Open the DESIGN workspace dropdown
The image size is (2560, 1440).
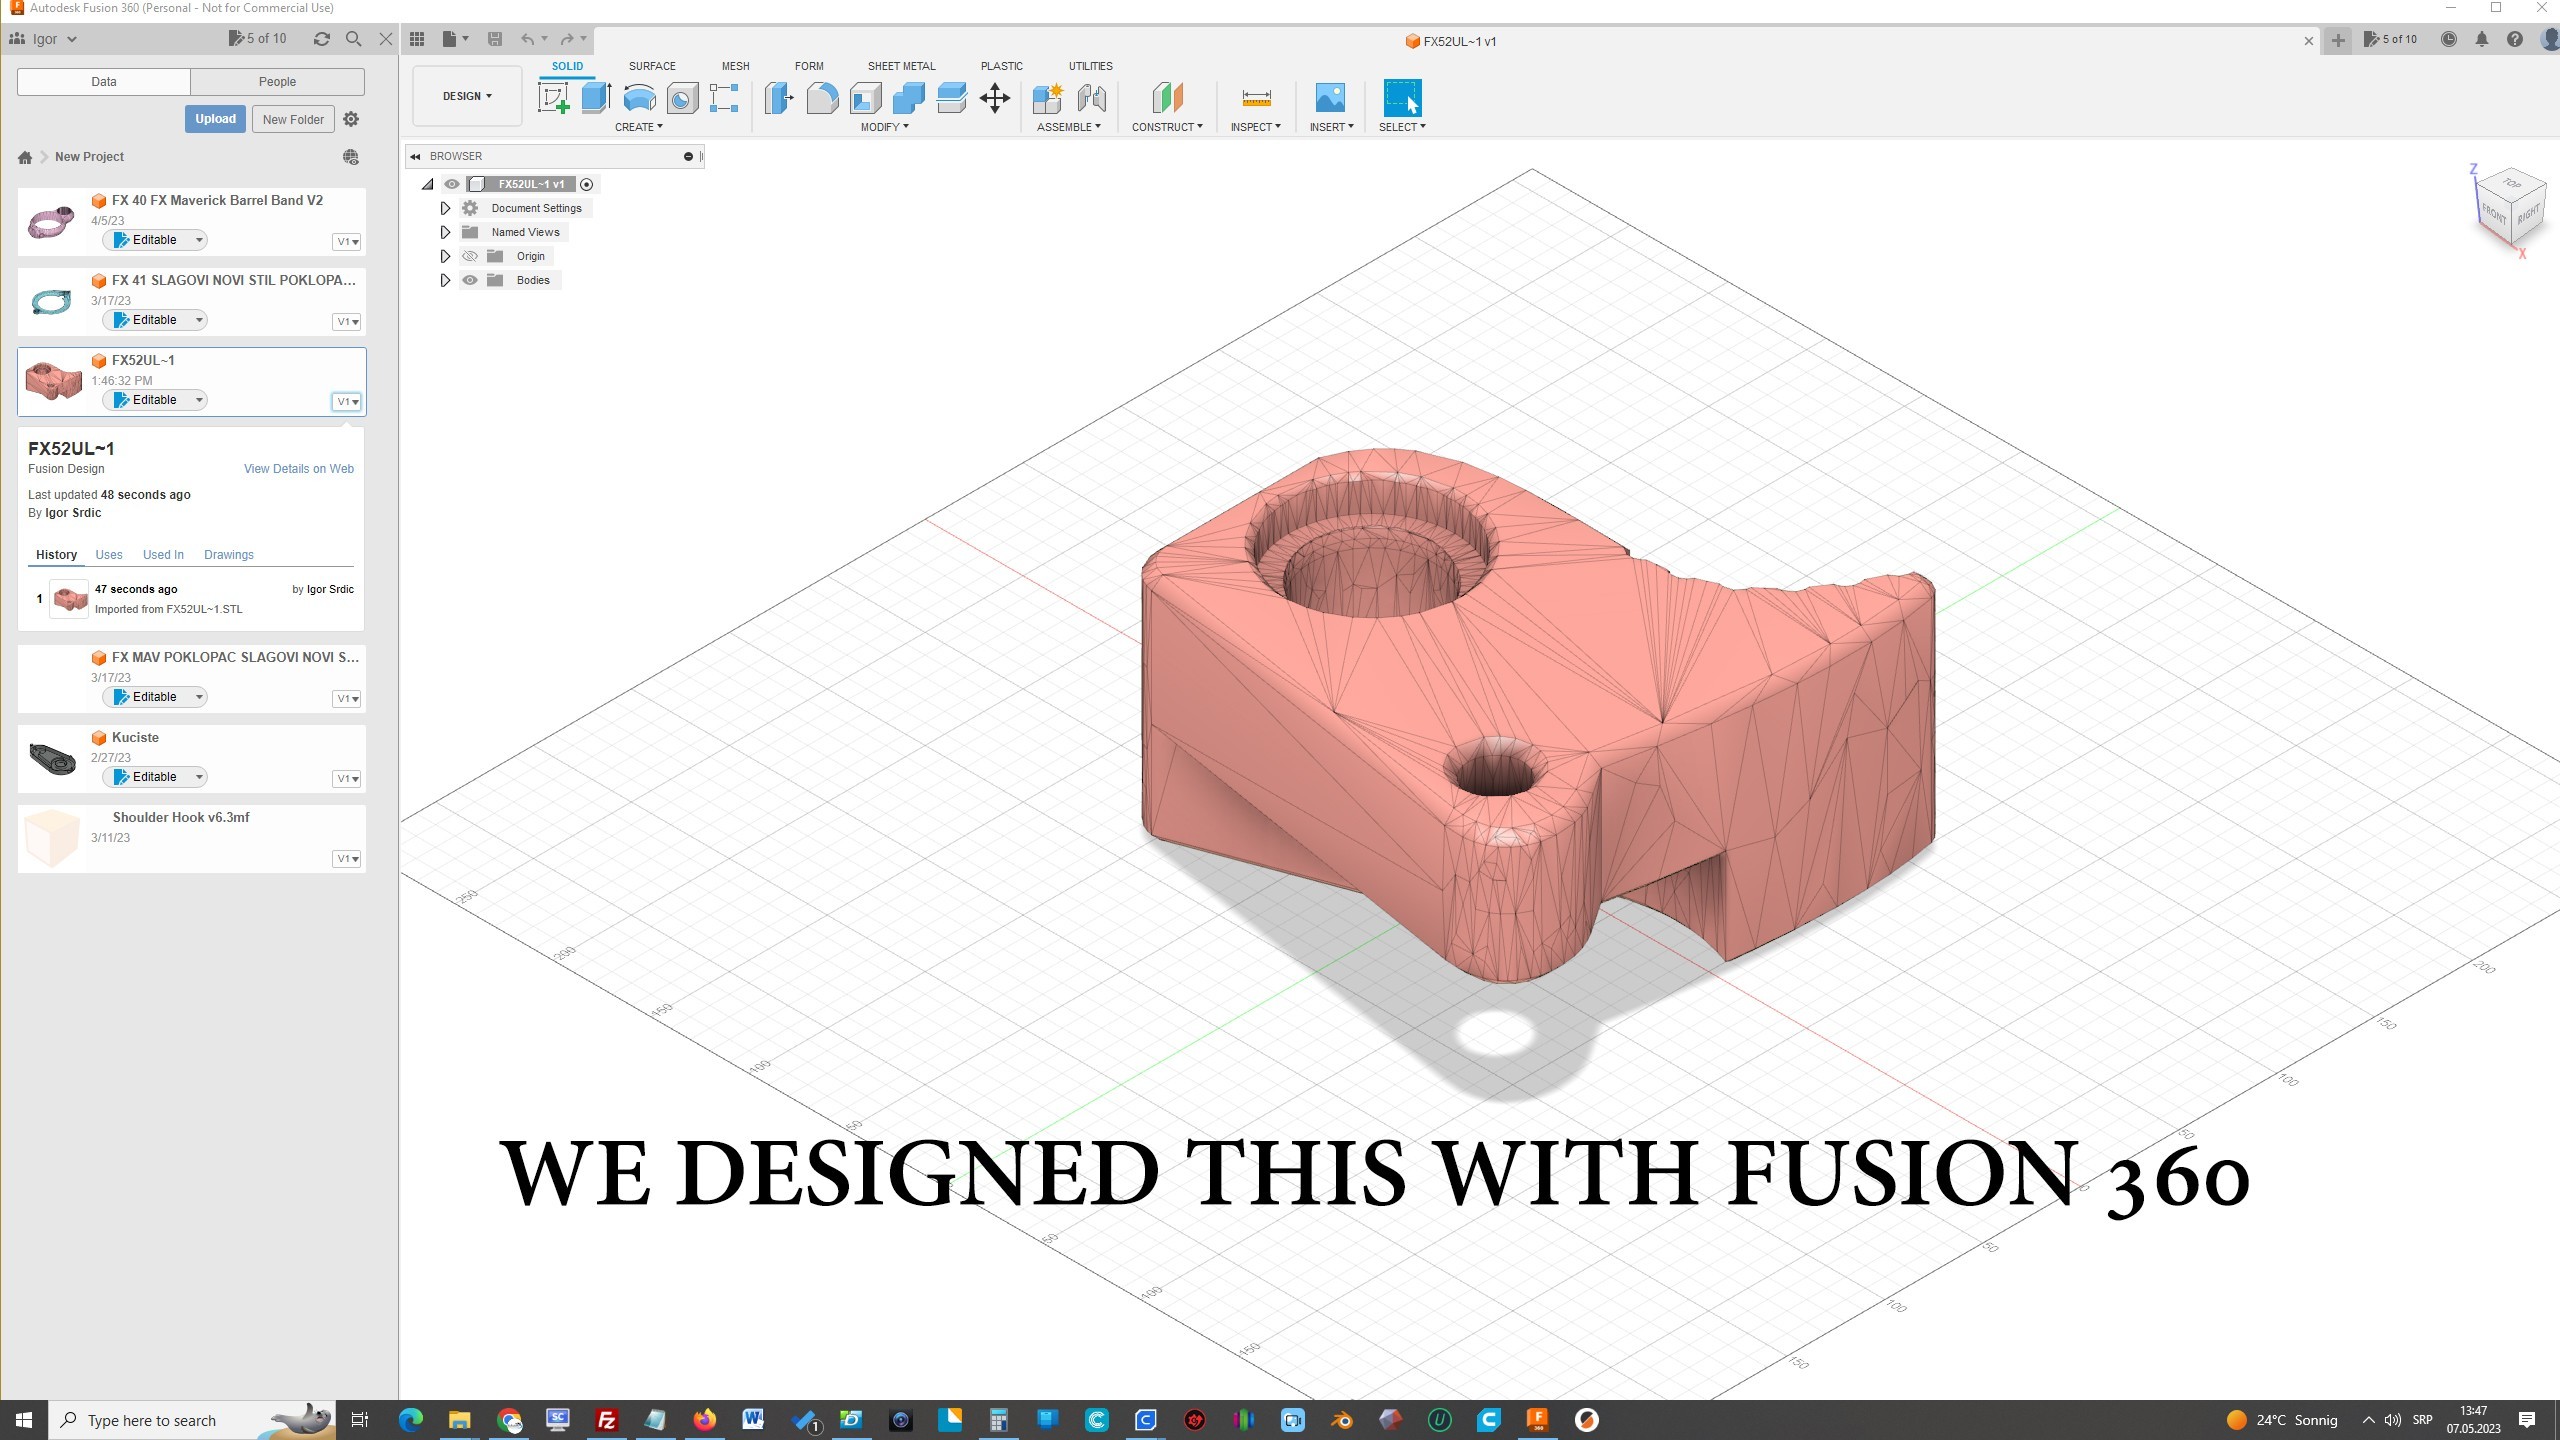[467, 96]
